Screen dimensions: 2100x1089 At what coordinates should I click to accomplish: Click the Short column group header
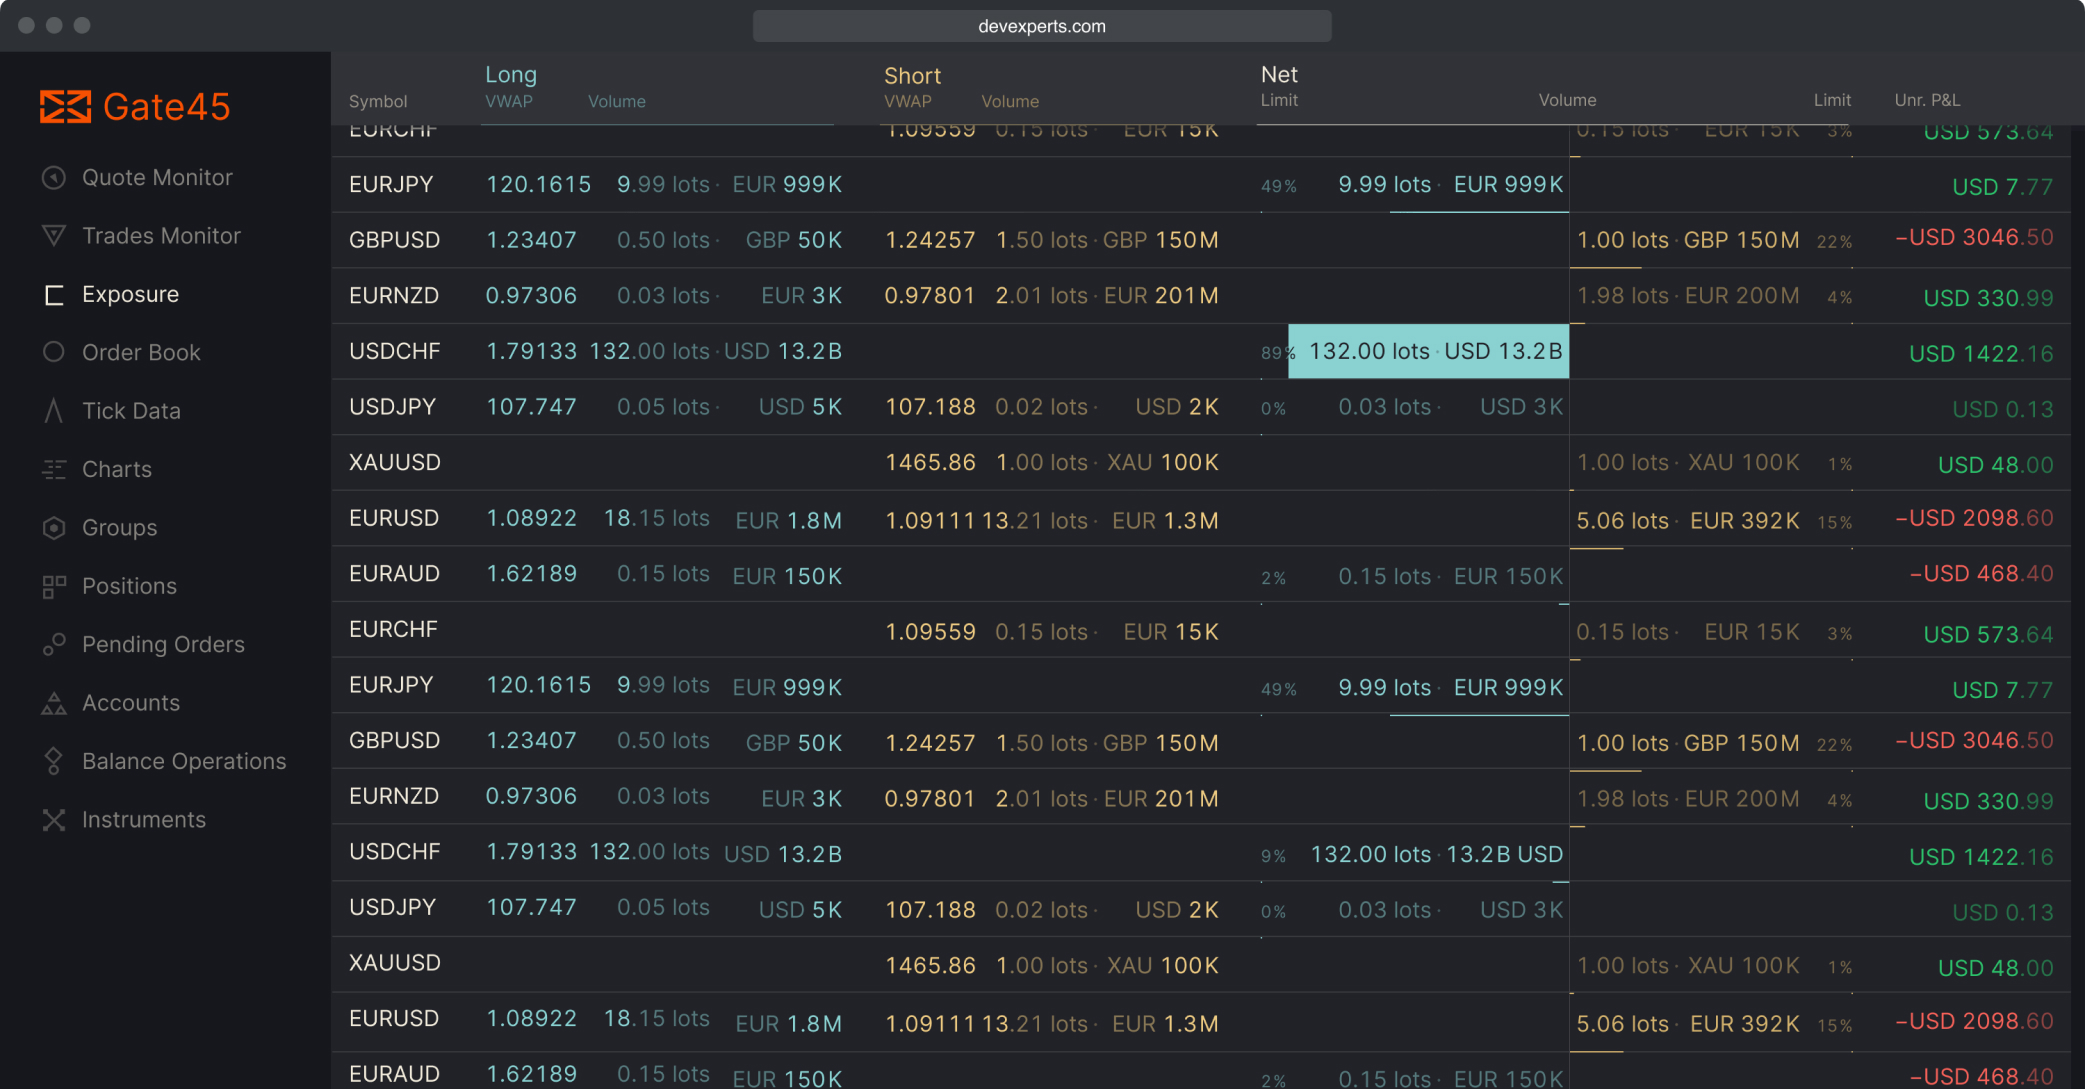pos(911,75)
